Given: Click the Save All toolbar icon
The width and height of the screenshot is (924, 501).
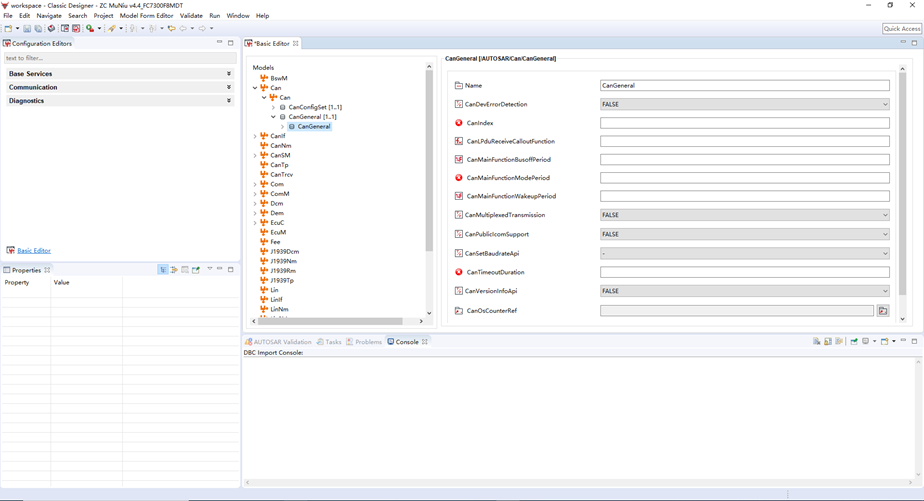Looking at the screenshot, I should (38, 28).
